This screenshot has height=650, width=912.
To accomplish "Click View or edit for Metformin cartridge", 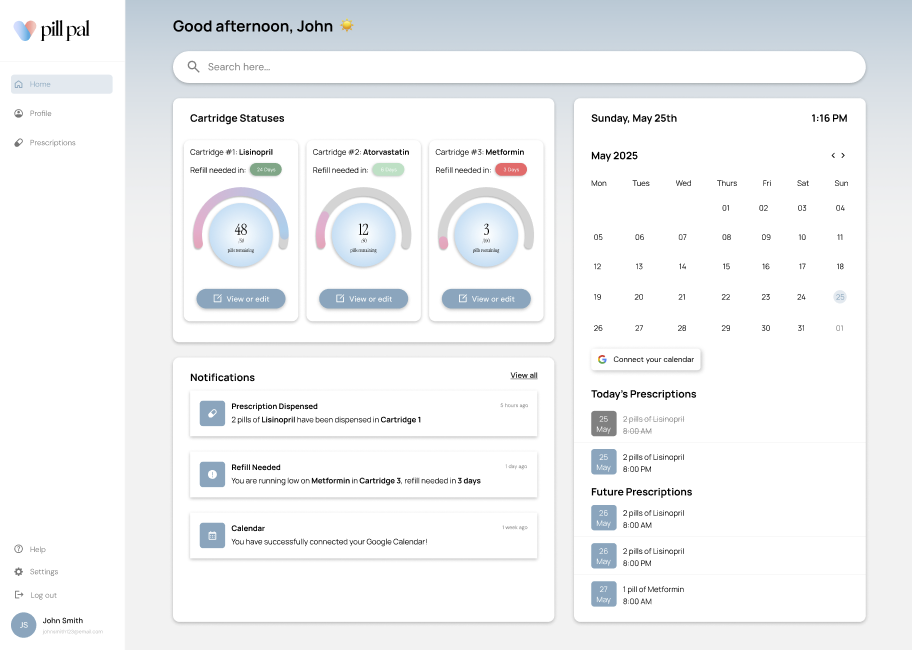I will 486,299.
